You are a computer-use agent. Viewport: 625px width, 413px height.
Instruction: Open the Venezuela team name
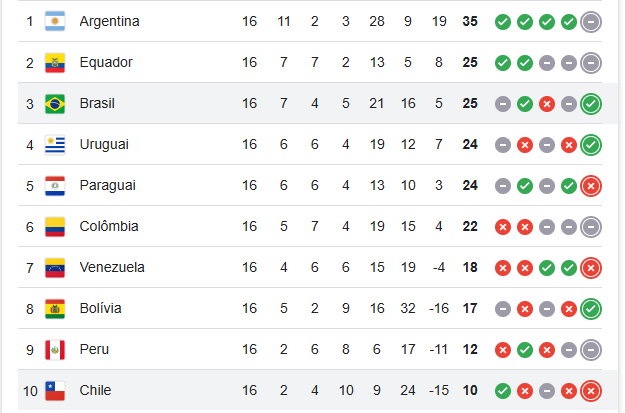tap(112, 267)
